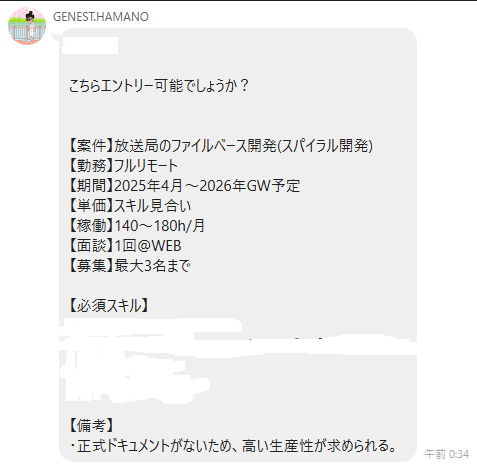
Task: Click the 【面談】 label
Action: pos(91,246)
